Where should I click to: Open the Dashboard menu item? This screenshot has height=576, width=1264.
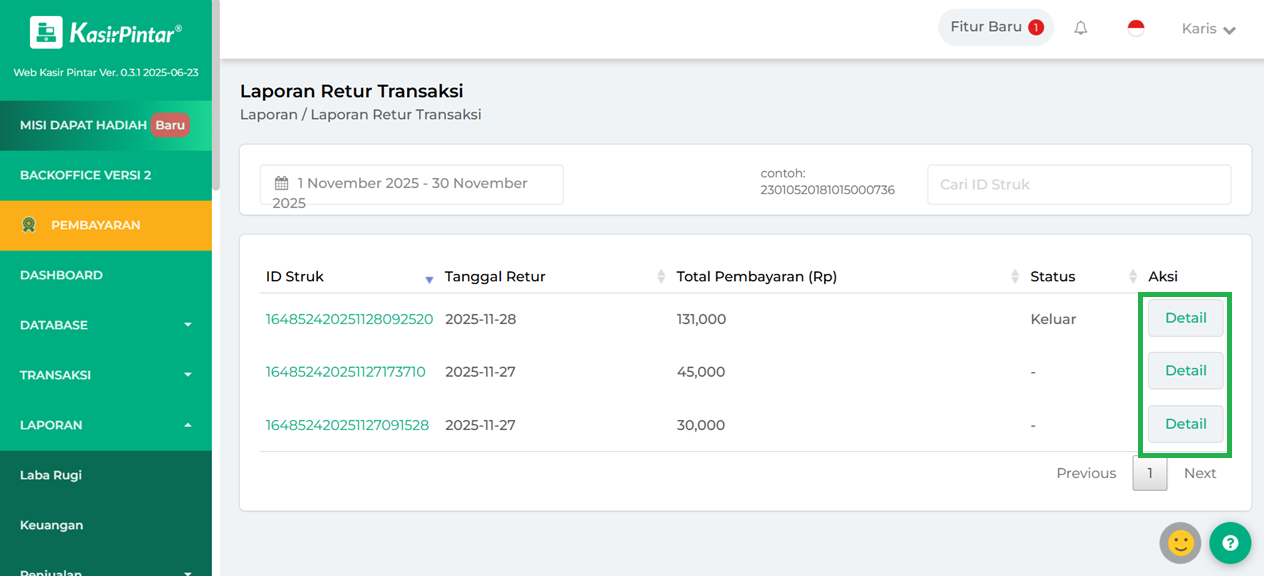coord(61,275)
